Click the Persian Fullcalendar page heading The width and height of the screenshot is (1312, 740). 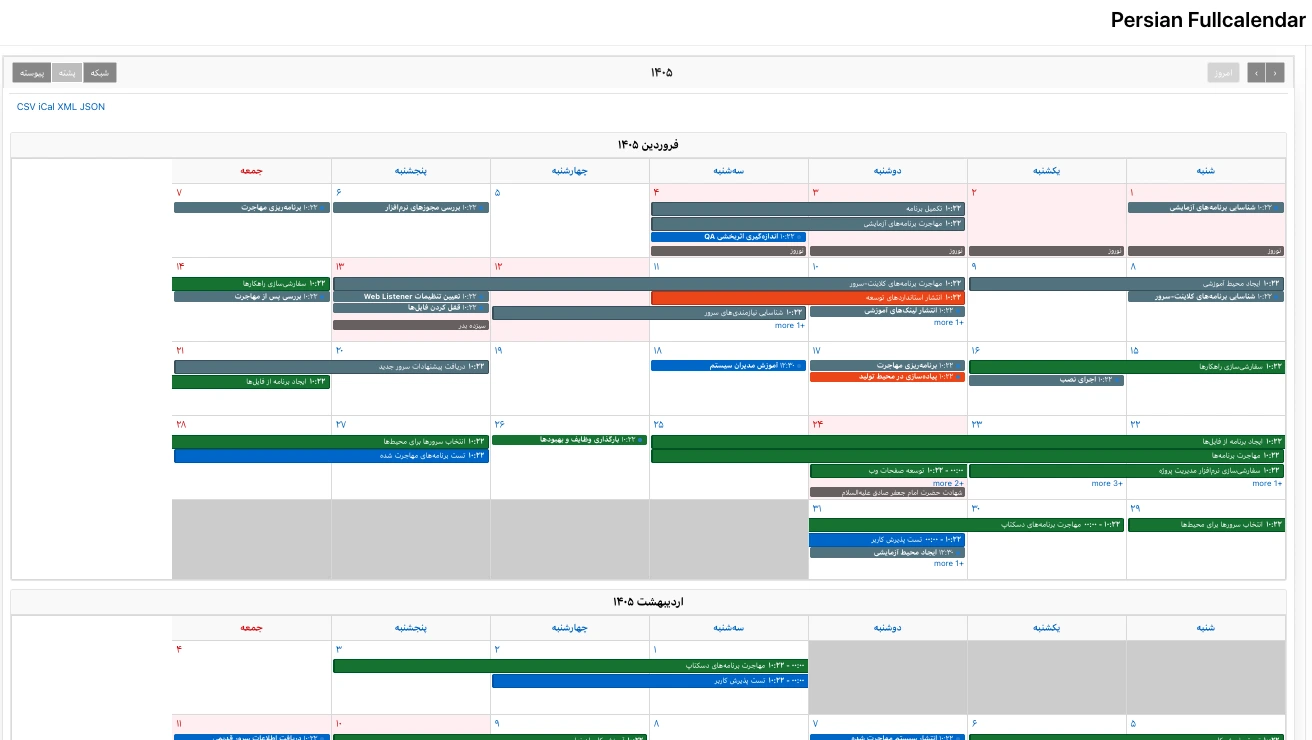pos(1208,20)
